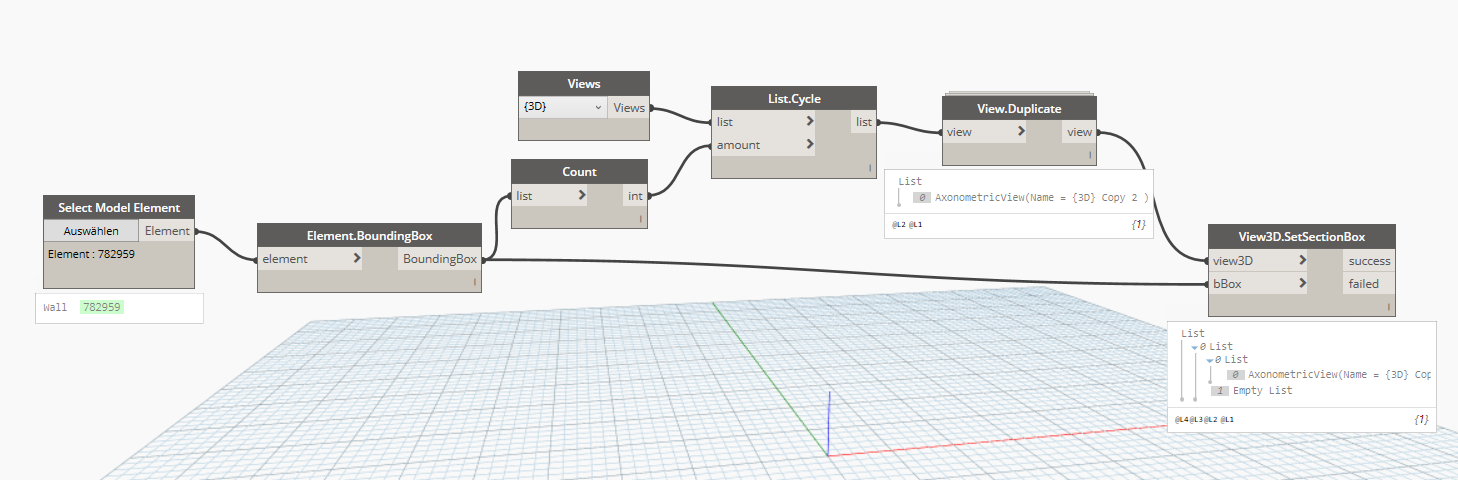Click Element output port of Select Model Element

point(167,231)
